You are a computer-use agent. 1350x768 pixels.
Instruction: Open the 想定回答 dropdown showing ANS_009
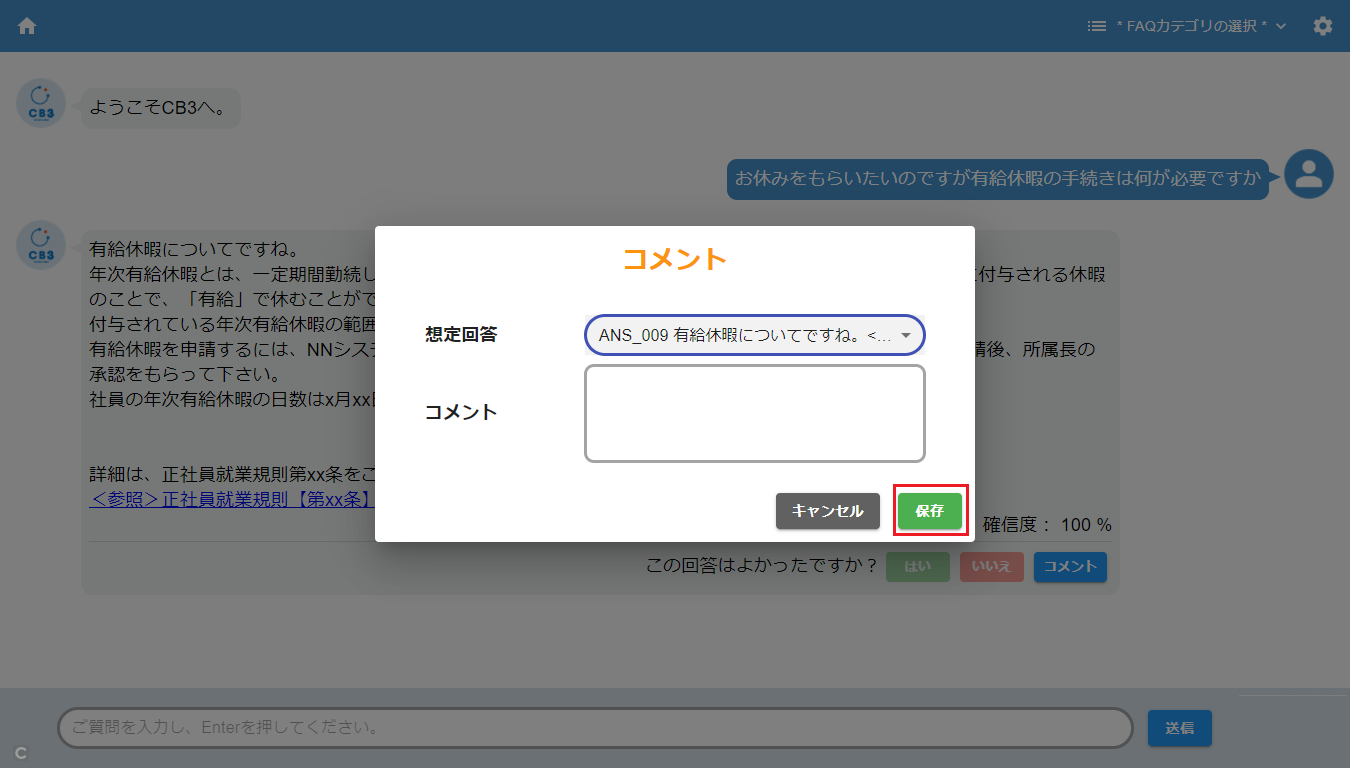754,336
